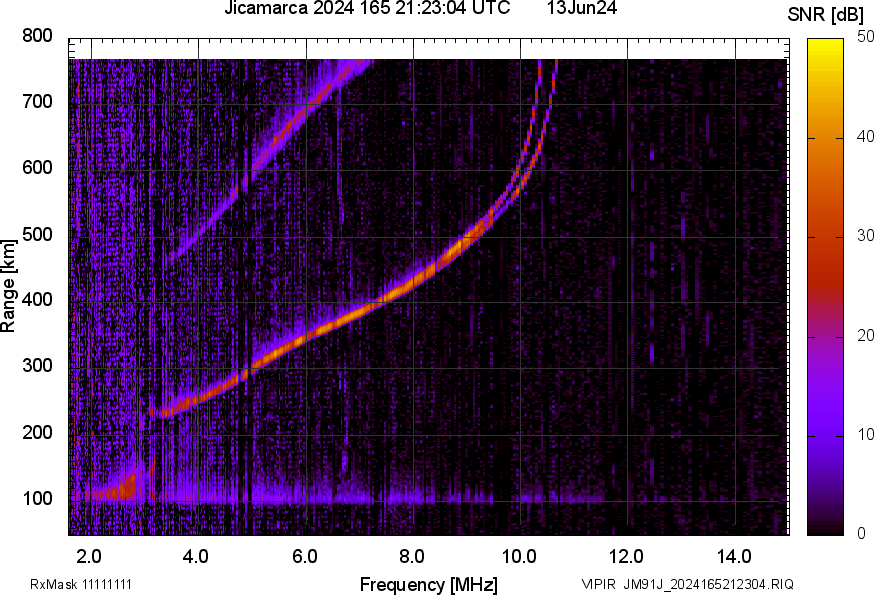Click the 10.0 frequency tick label
This screenshot has height=595, width=874.
(x=519, y=556)
